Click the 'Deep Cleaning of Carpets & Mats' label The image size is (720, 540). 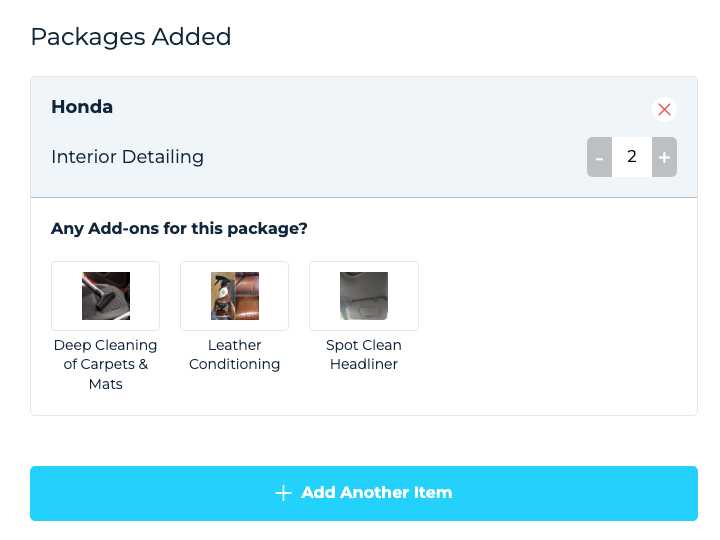pyautogui.click(x=106, y=364)
